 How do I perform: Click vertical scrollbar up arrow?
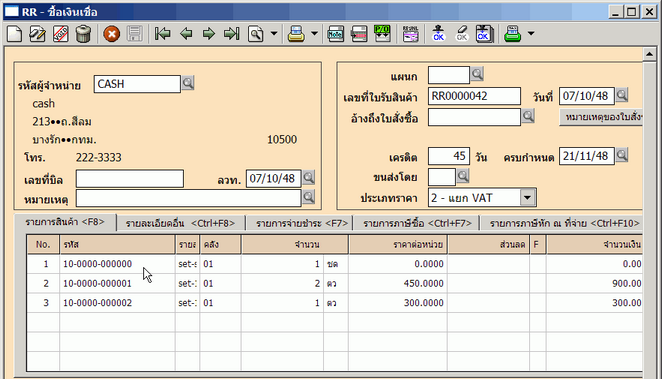[649, 54]
